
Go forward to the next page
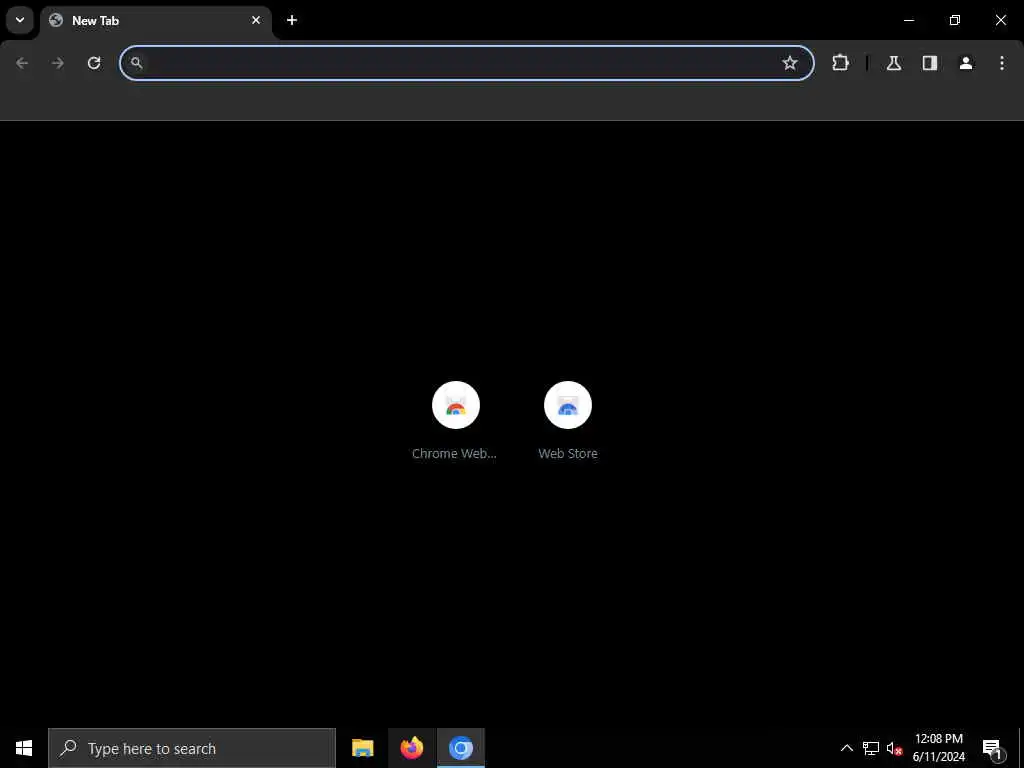click(58, 63)
